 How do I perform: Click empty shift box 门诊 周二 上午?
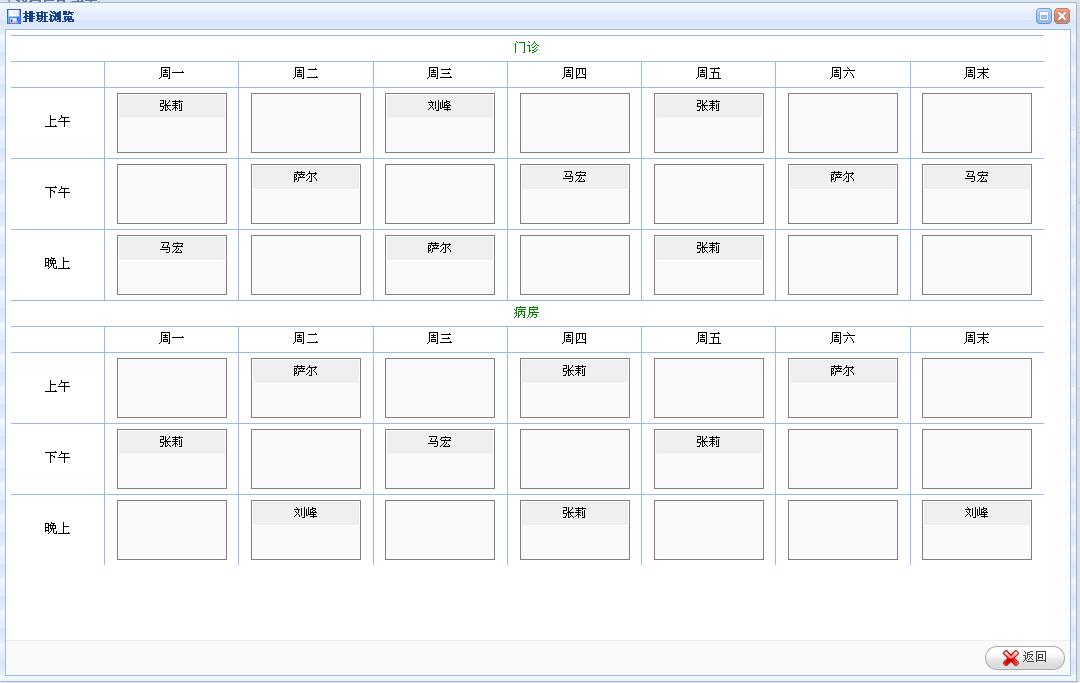tap(306, 123)
